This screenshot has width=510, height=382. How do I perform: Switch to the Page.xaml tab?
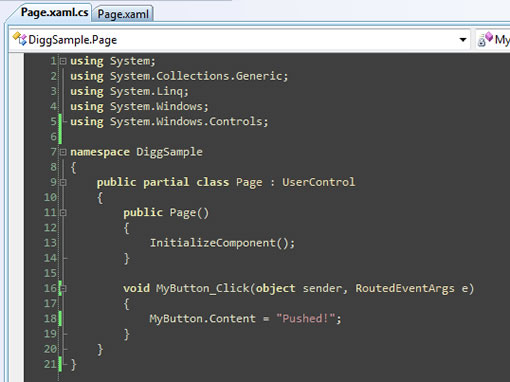pyautogui.click(x=123, y=14)
